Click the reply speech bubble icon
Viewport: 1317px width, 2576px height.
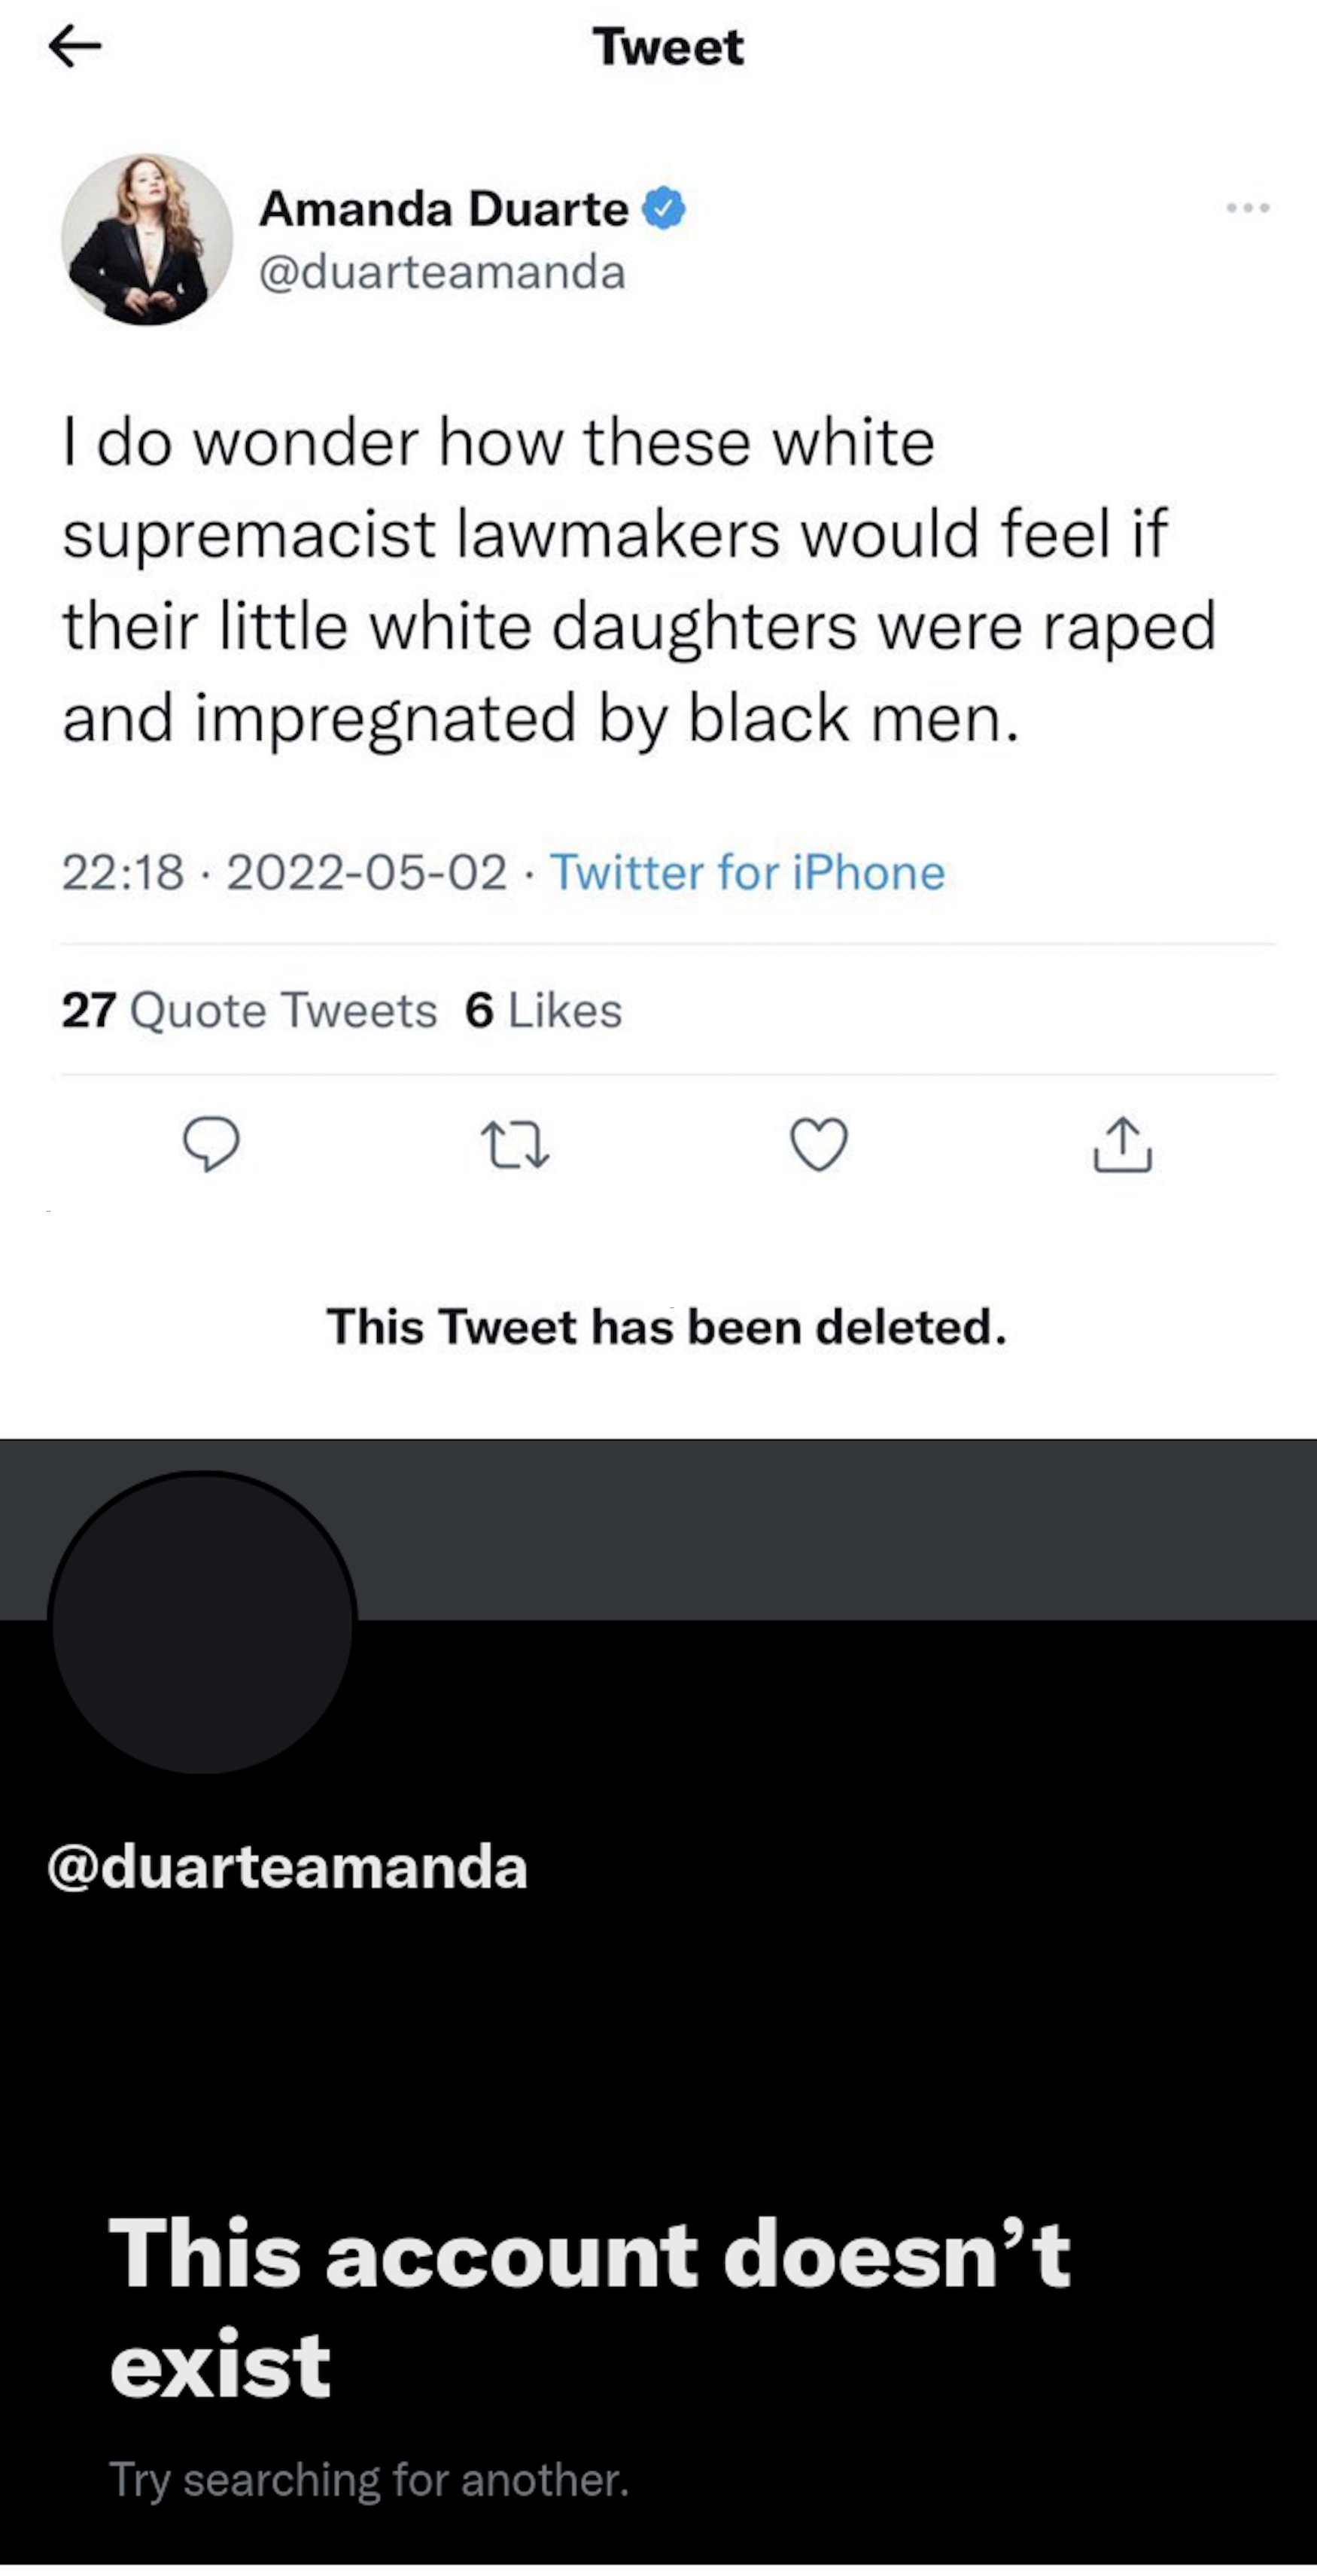tap(211, 1143)
